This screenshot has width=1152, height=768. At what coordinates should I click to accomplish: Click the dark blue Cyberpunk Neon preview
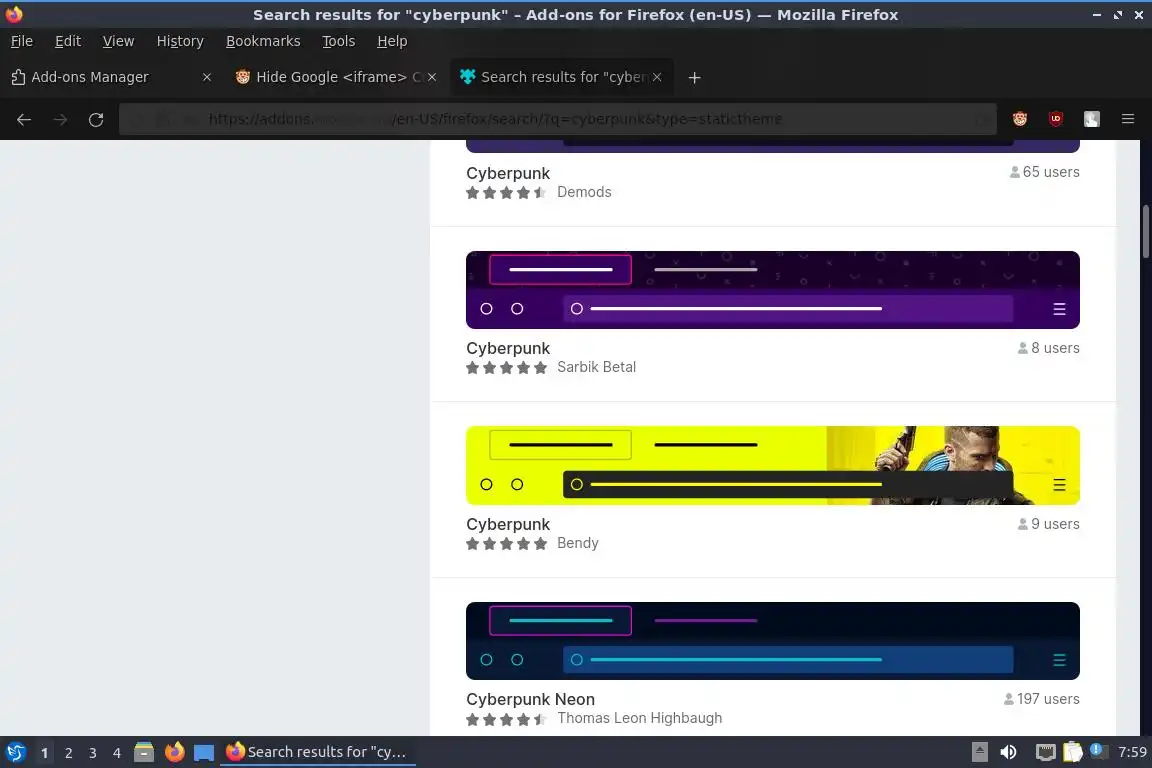tap(773, 641)
